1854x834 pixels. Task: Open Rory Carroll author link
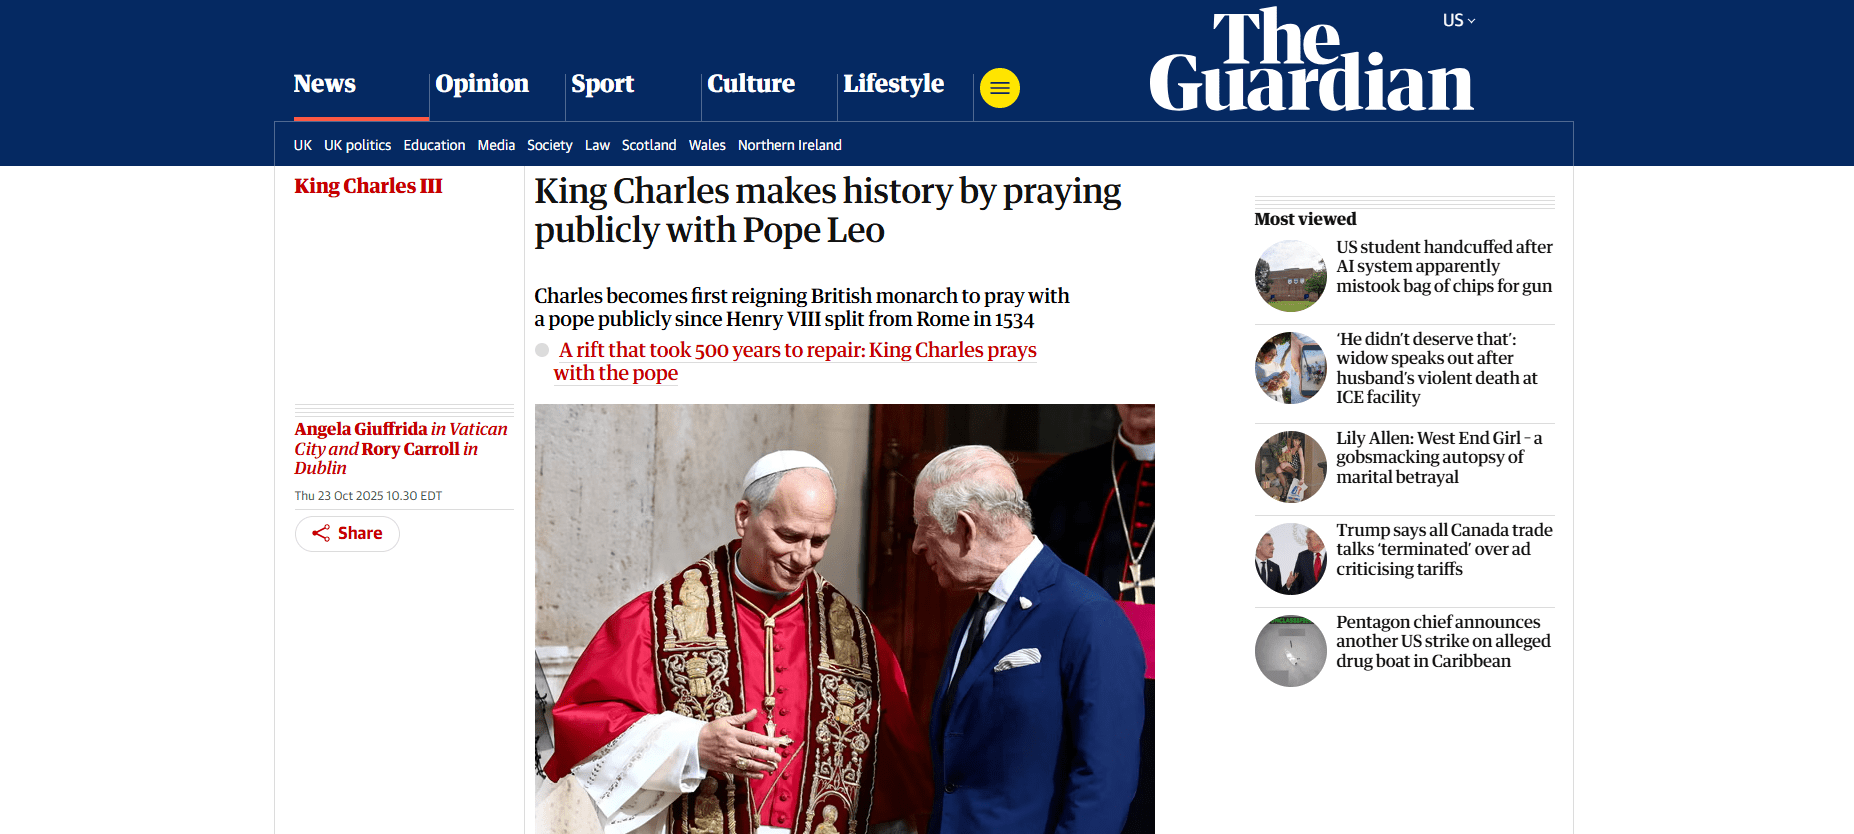click(411, 449)
